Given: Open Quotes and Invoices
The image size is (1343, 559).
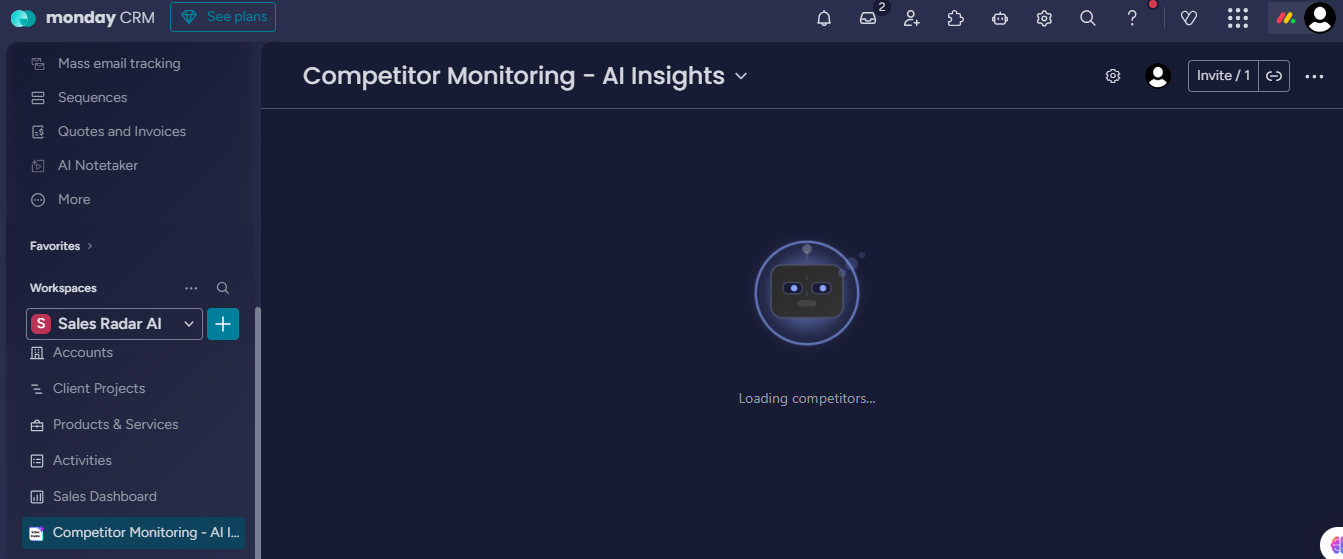Looking at the screenshot, I should [122, 131].
